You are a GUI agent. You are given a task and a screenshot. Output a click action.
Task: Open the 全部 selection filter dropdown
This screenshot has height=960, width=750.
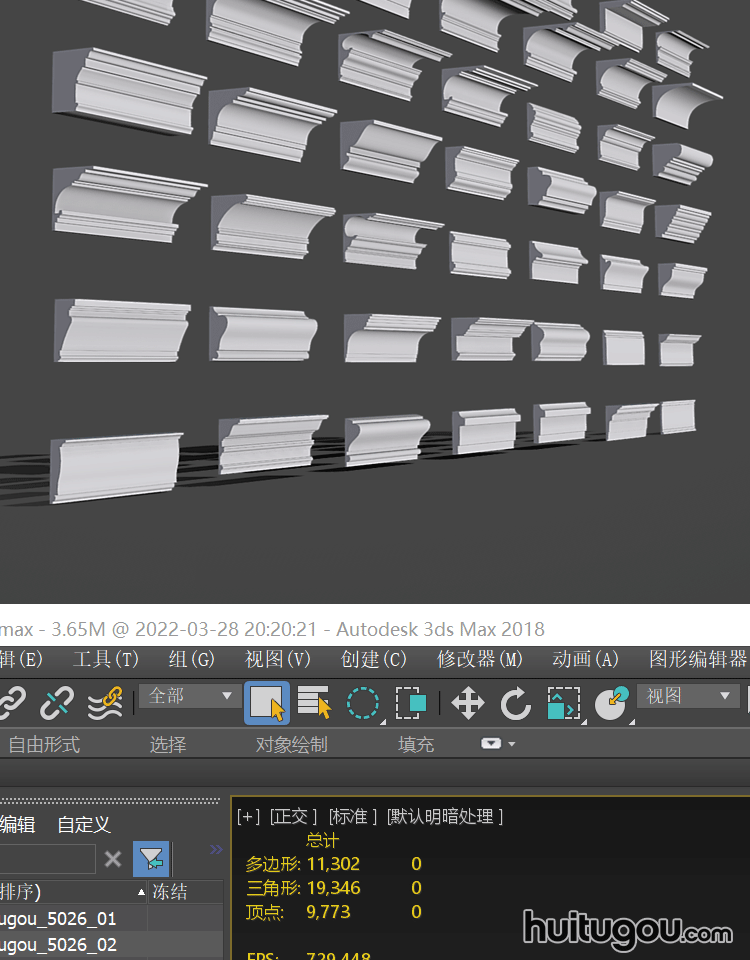190,696
